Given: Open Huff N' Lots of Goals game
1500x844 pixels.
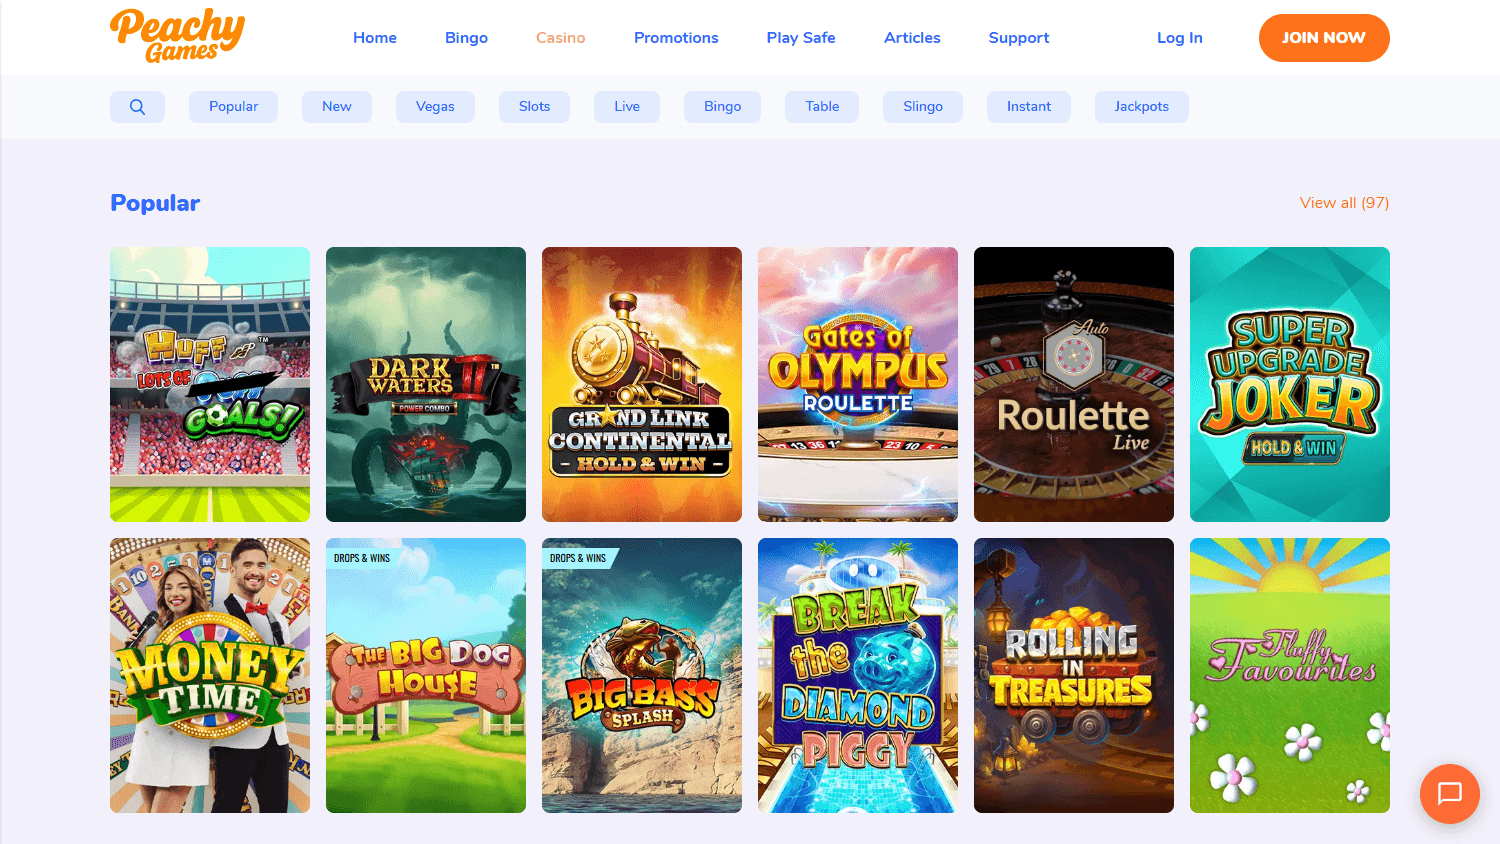Looking at the screenshot, I should (x=210, y=384).
